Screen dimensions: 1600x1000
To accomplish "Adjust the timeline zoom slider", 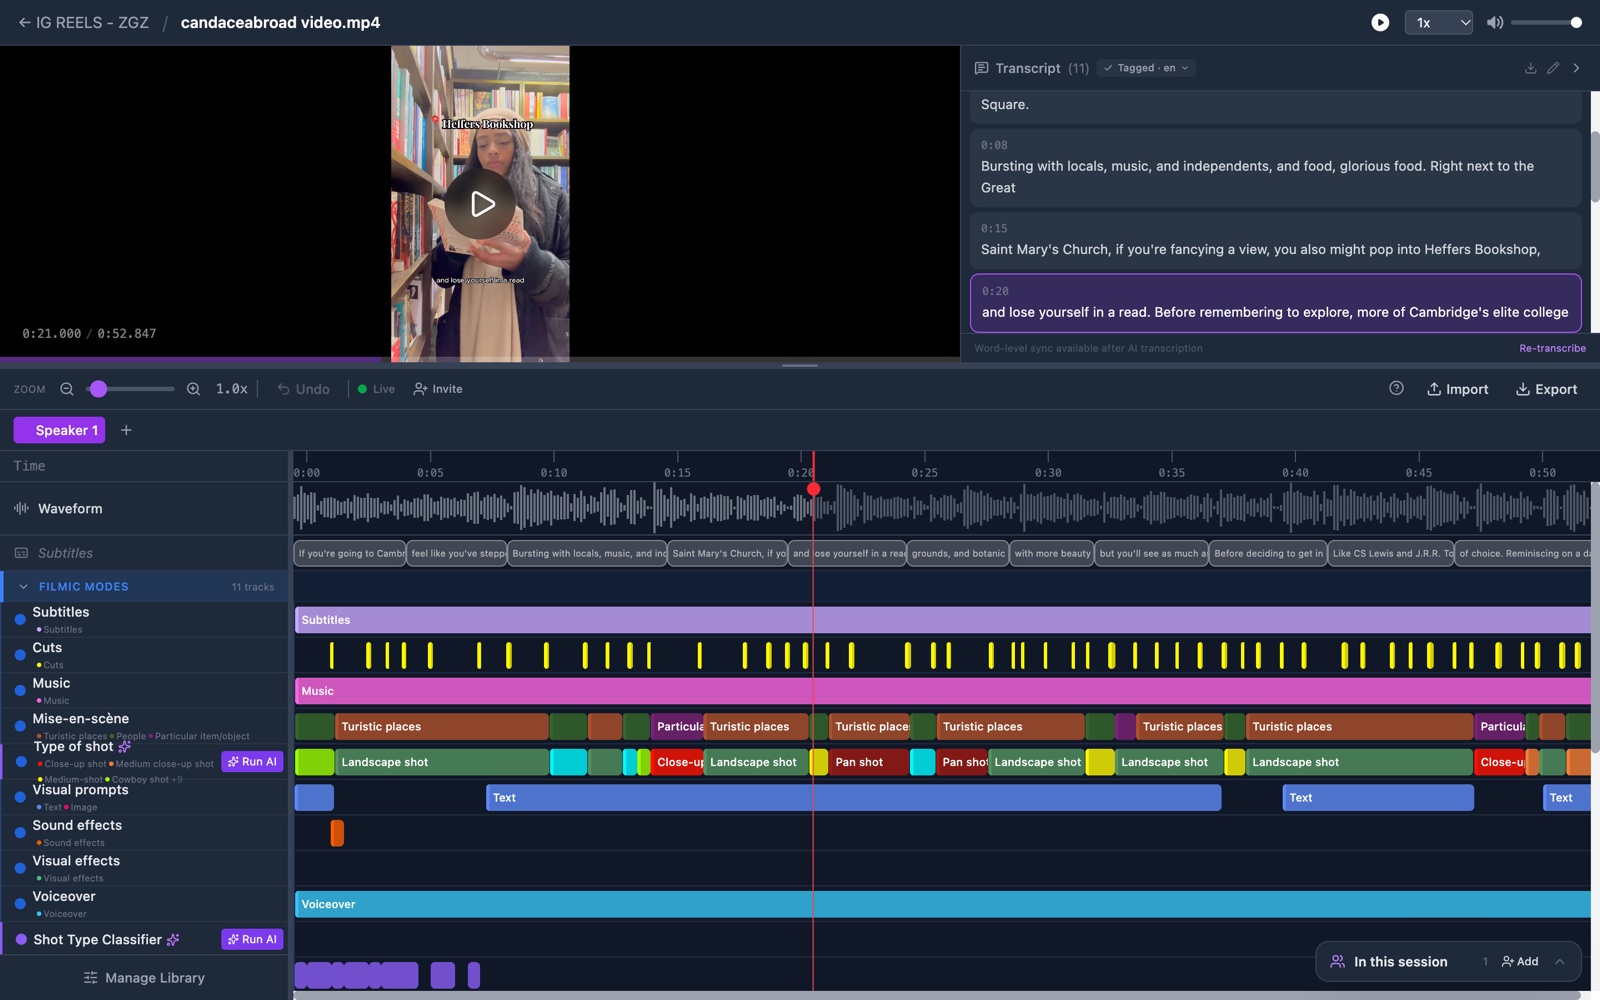I will point(130,389).
